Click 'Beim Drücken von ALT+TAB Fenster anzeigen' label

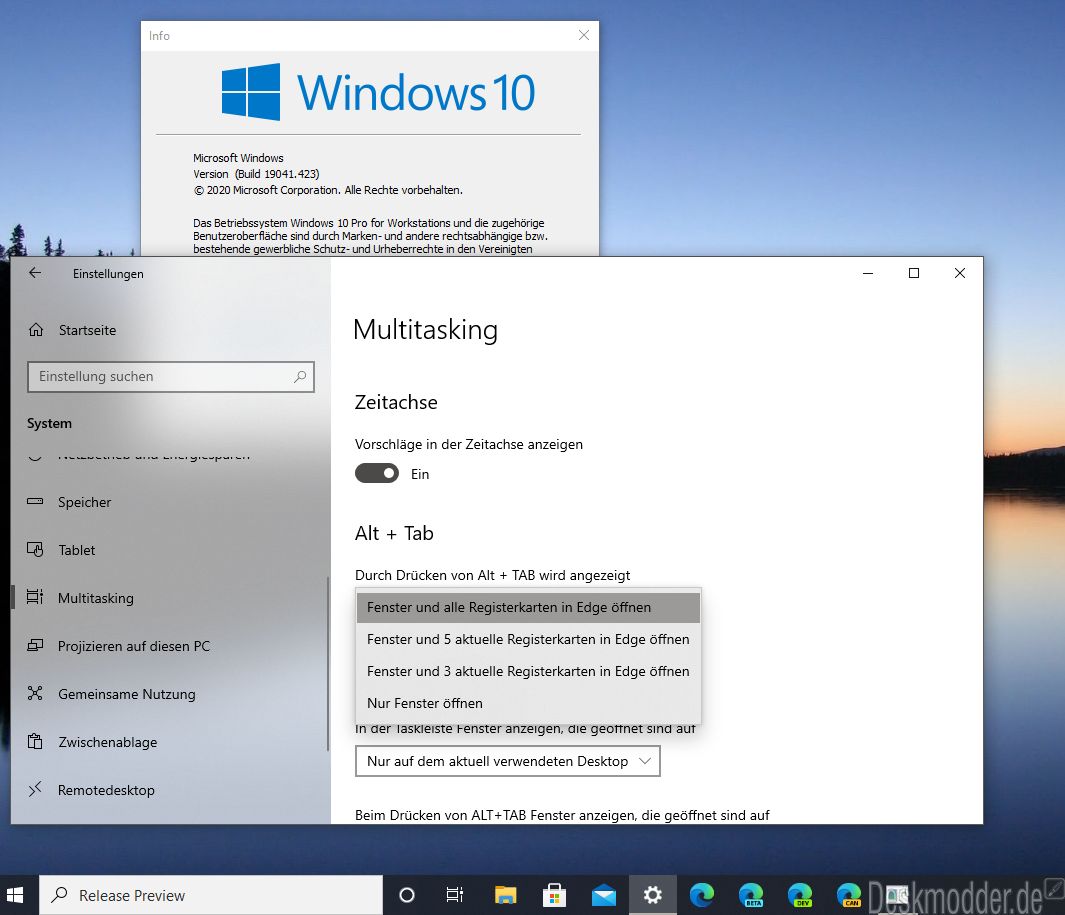point(562,815)
